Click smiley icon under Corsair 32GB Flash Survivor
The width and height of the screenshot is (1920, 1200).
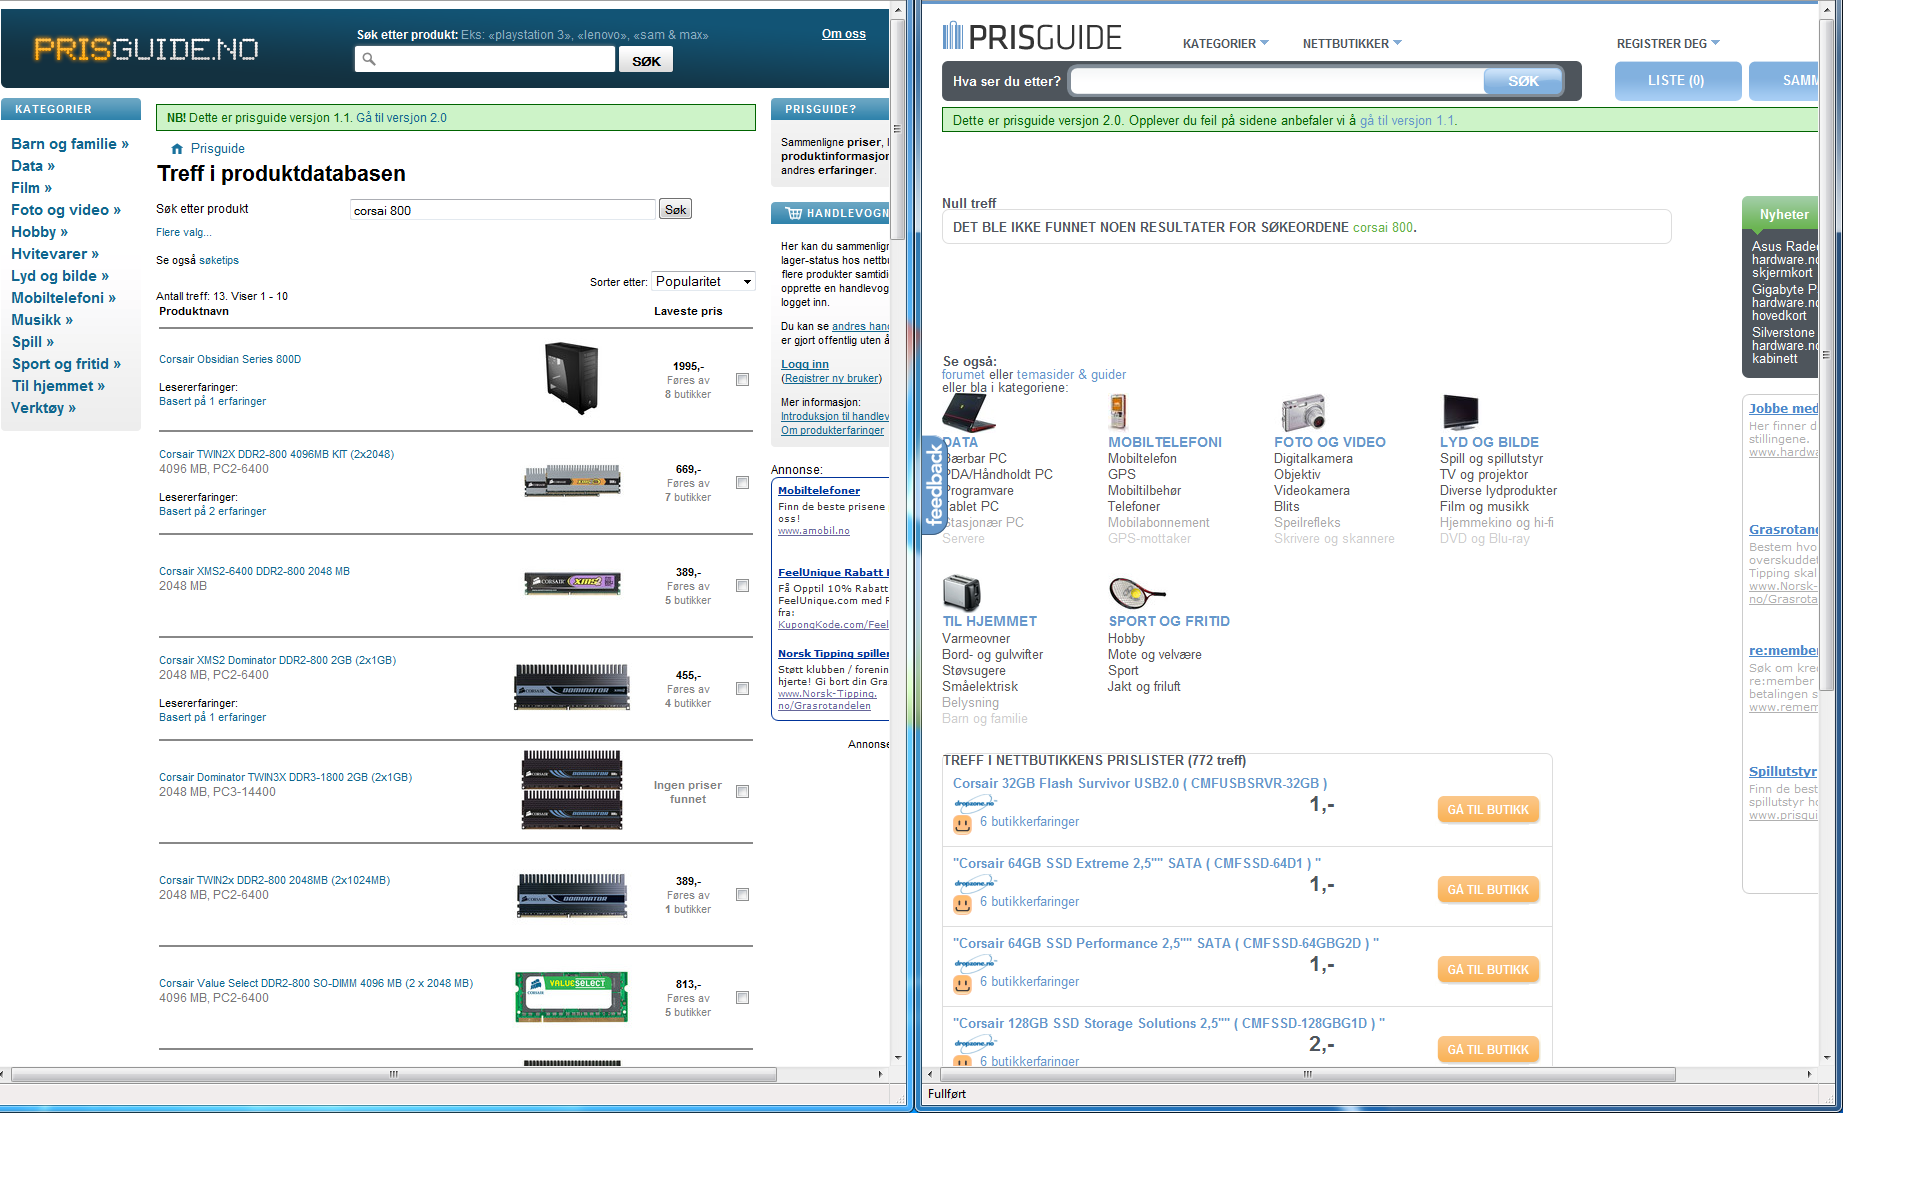pos(962,824)
